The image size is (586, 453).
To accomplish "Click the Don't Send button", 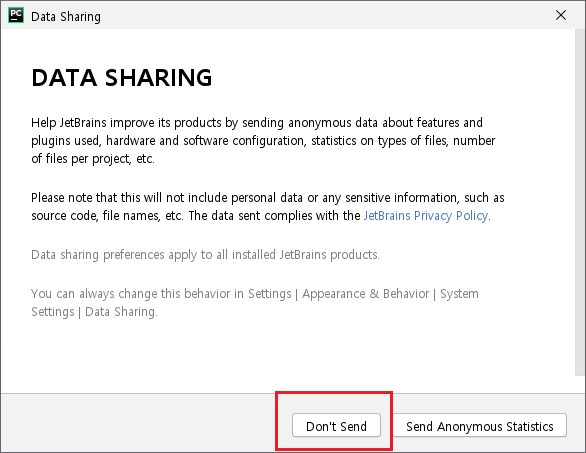I will coord(336,425).
